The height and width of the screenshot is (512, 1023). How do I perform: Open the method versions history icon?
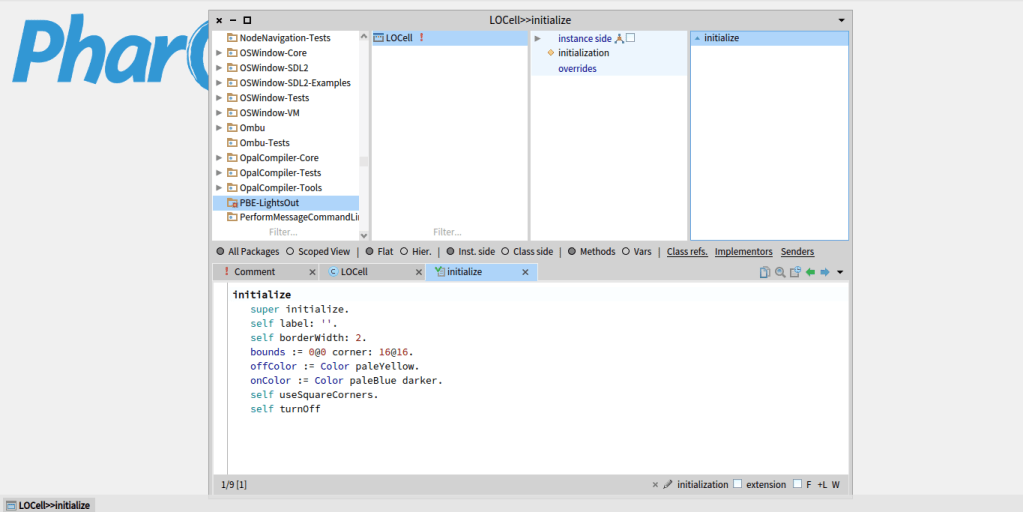point(795,272)
